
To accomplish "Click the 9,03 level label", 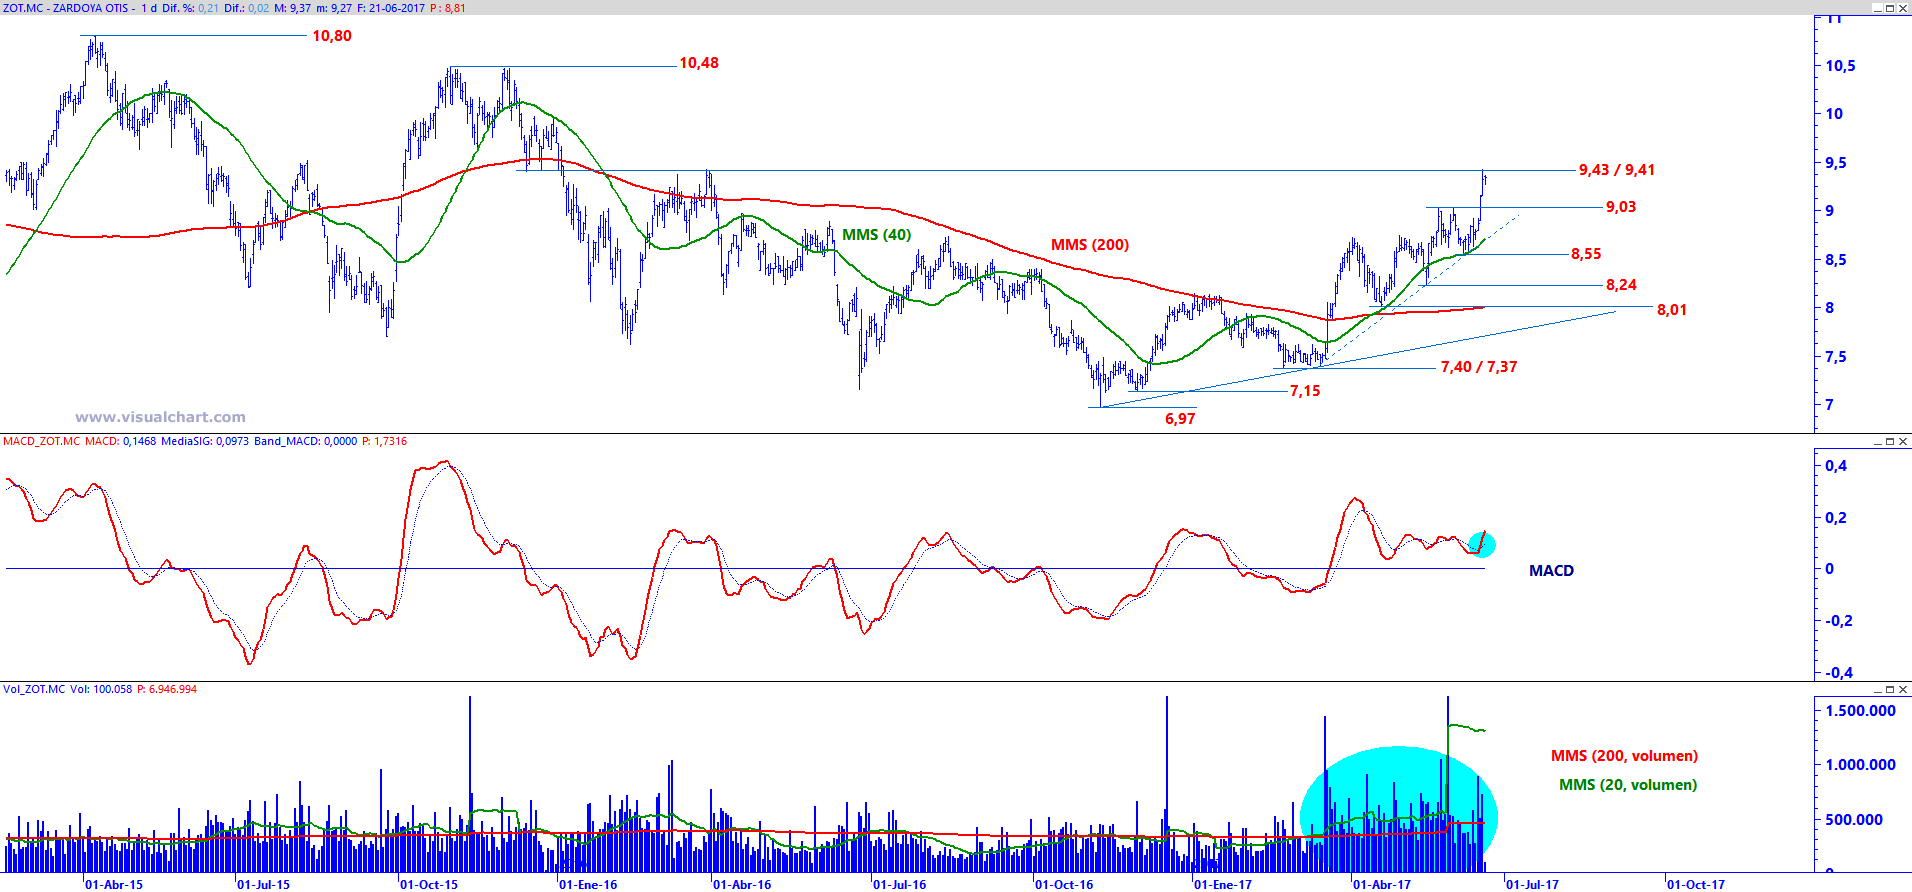I will click(x=1621, y=207).
